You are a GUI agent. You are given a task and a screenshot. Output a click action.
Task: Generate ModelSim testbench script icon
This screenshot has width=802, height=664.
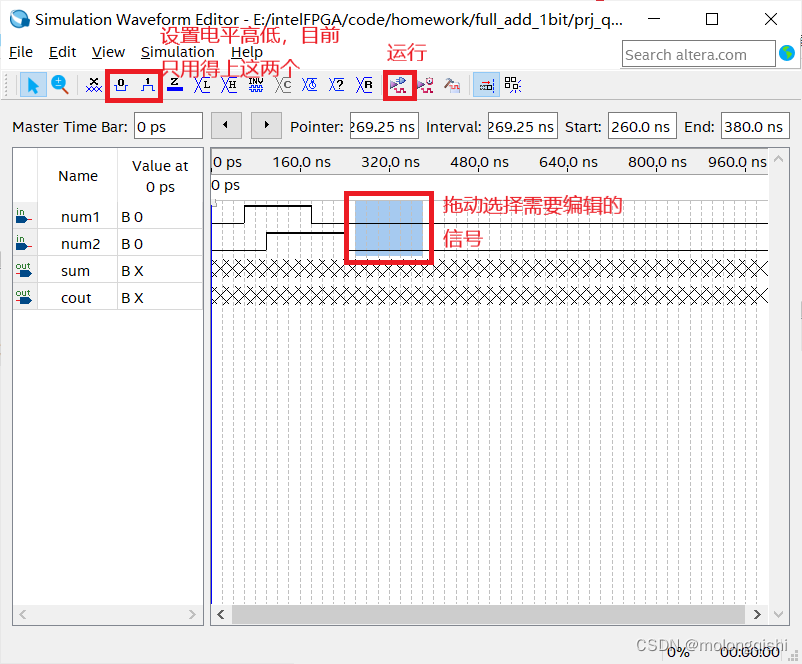tap(452, 85)
